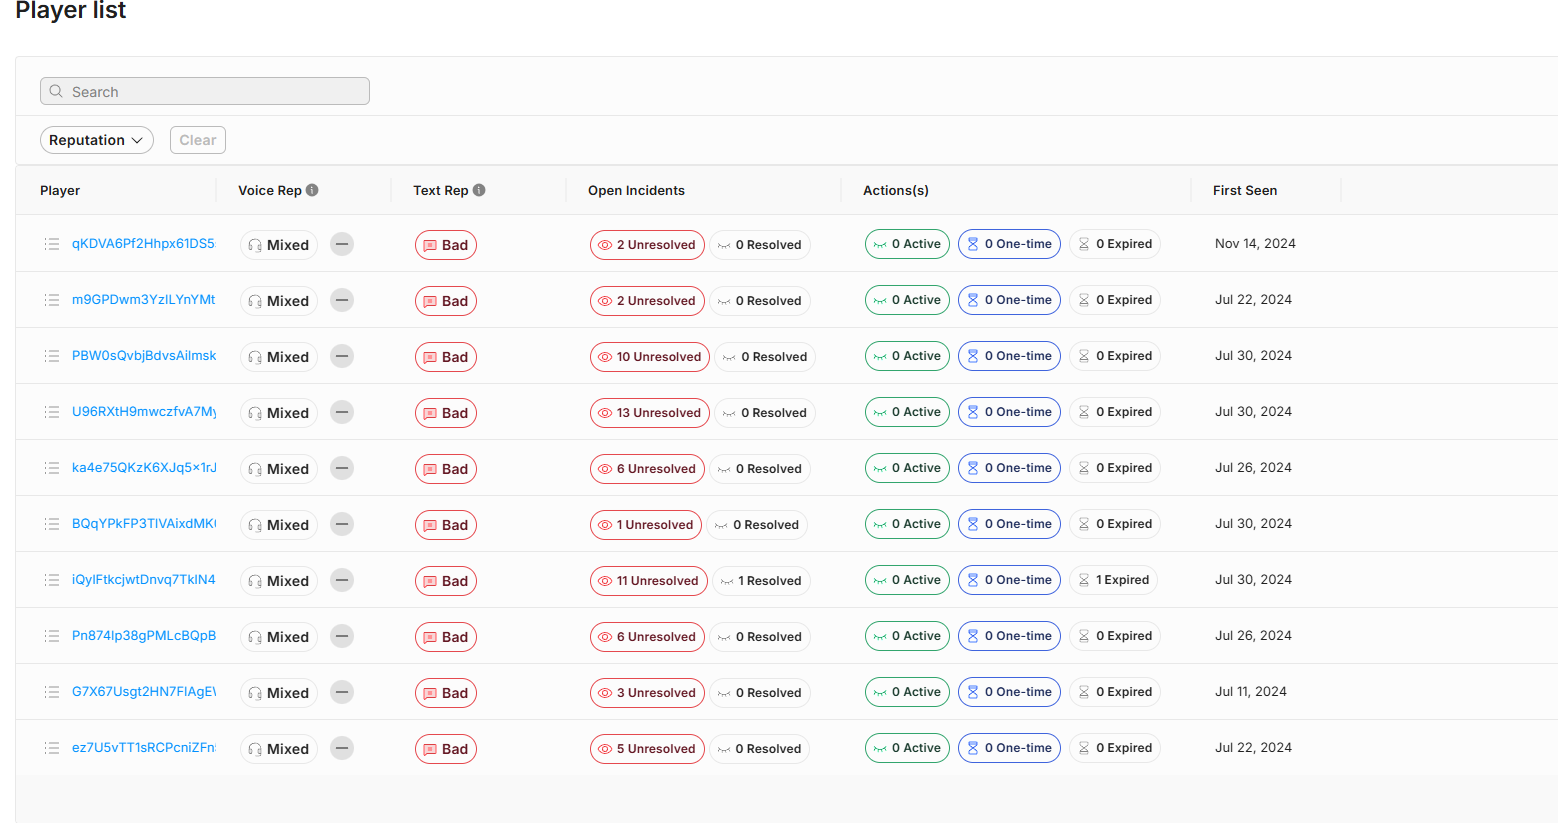Click the Open Incidents column header
1558x823 pixels.
point(636,190)
